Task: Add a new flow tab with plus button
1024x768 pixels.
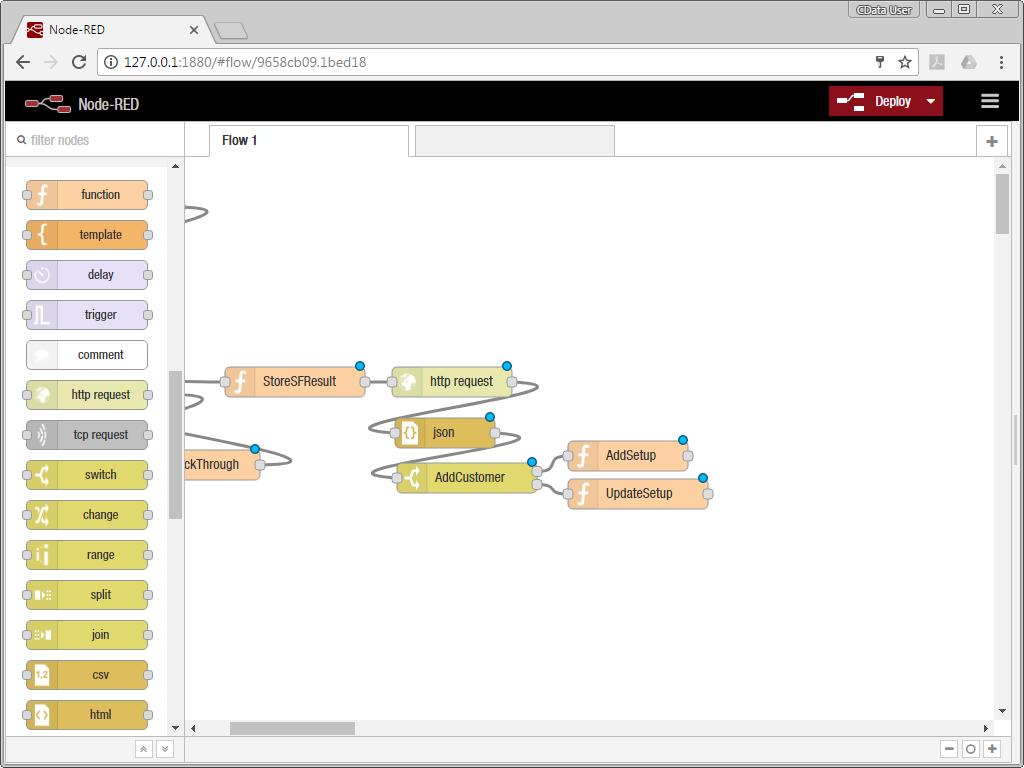Action: [991, 141]
